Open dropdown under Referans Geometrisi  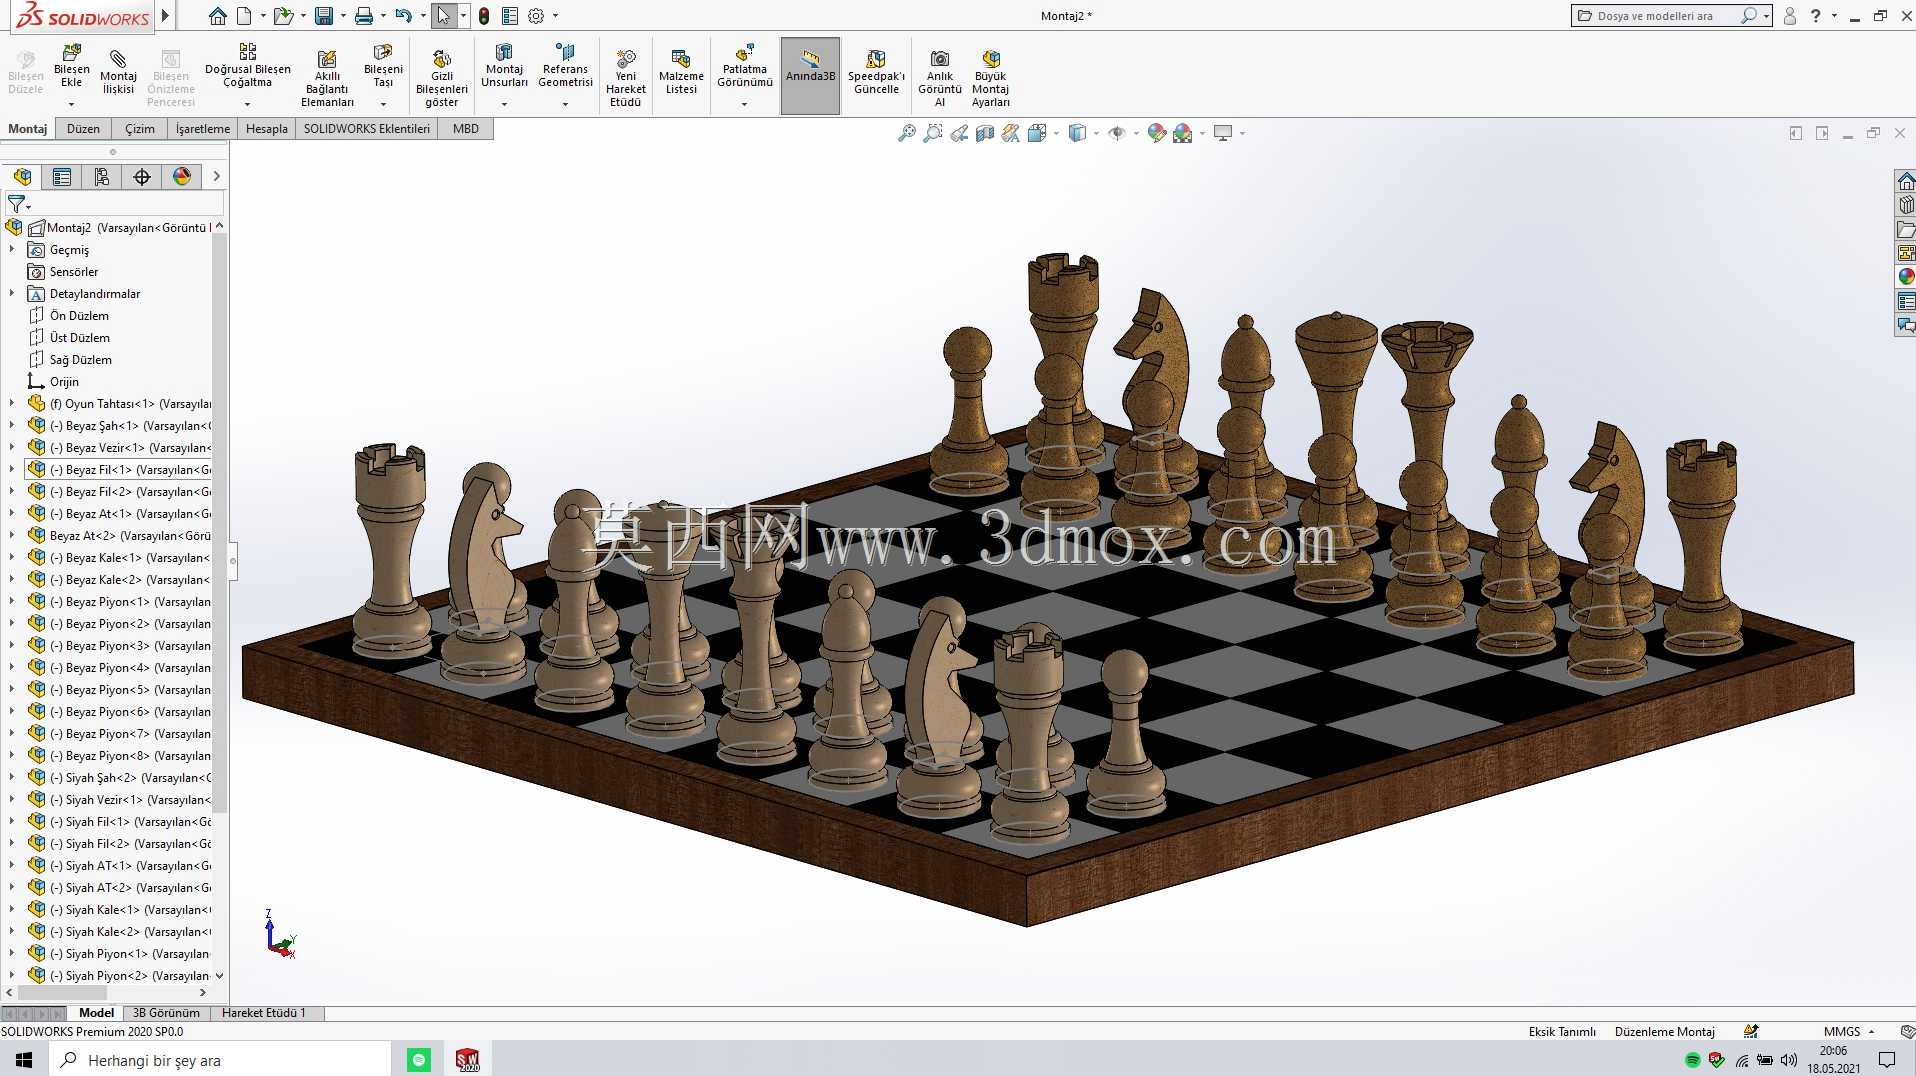tap(565, 104)
